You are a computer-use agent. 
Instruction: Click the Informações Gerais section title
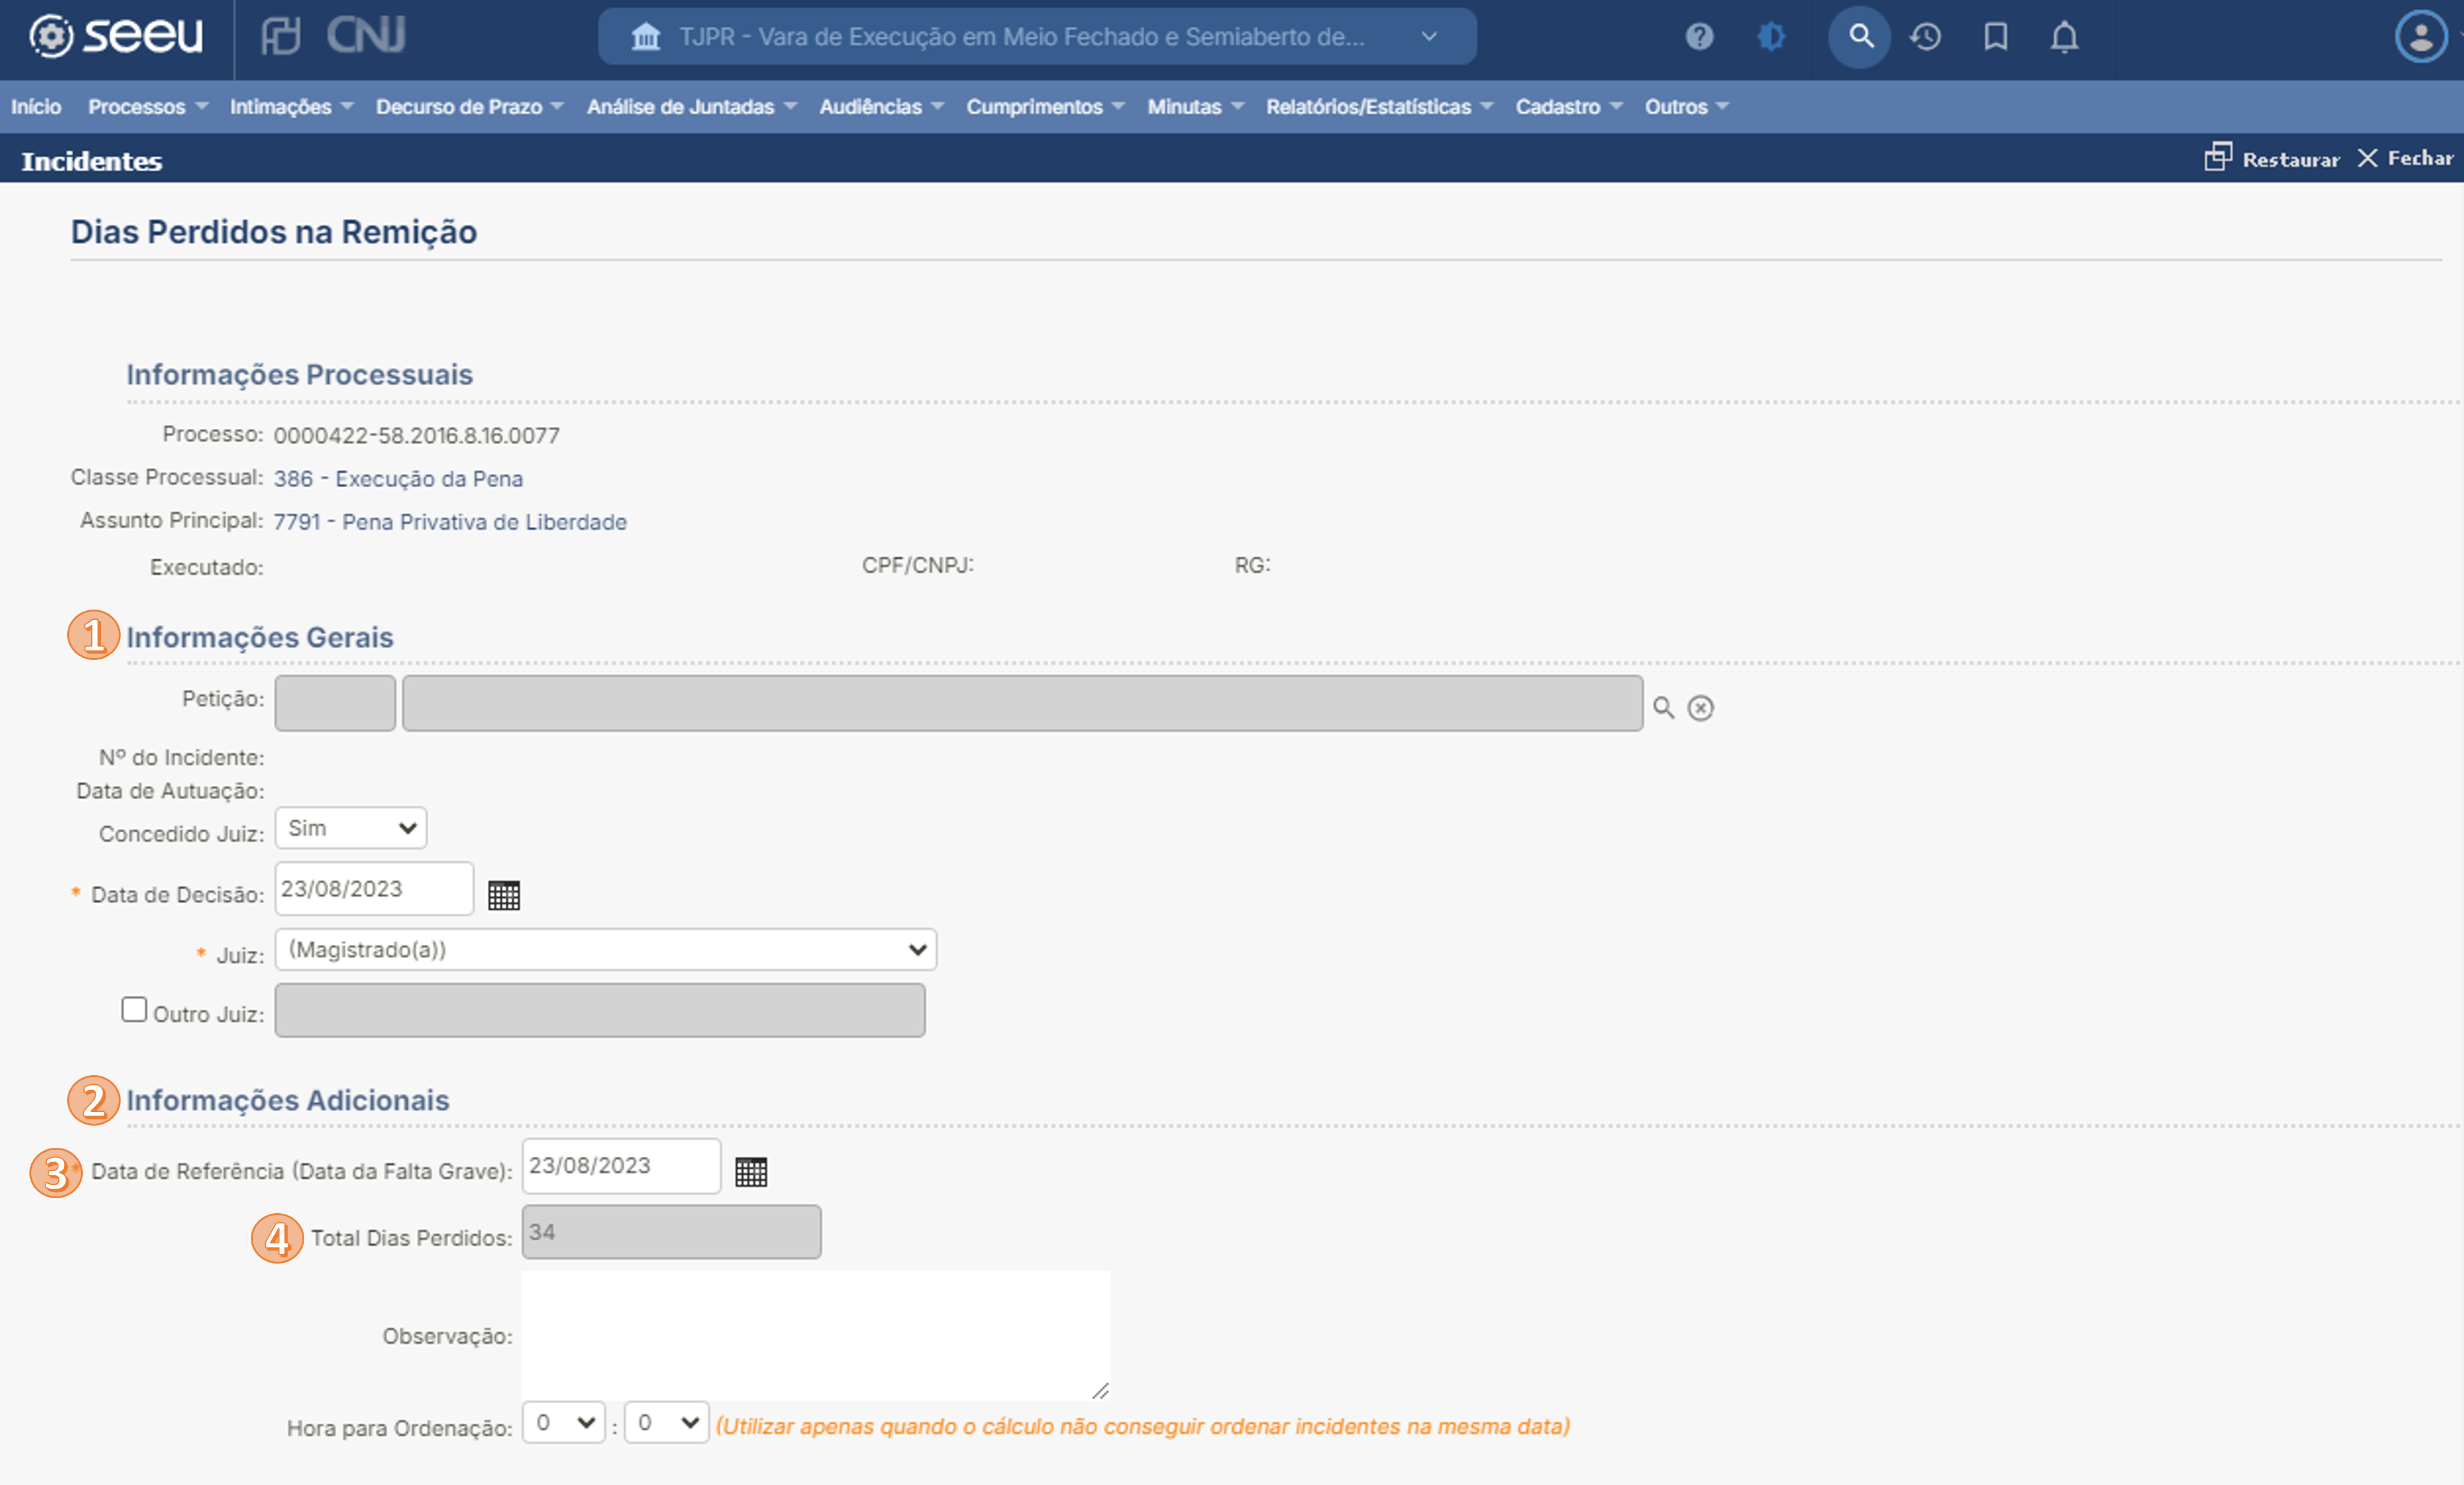click(x=260, y=637)
